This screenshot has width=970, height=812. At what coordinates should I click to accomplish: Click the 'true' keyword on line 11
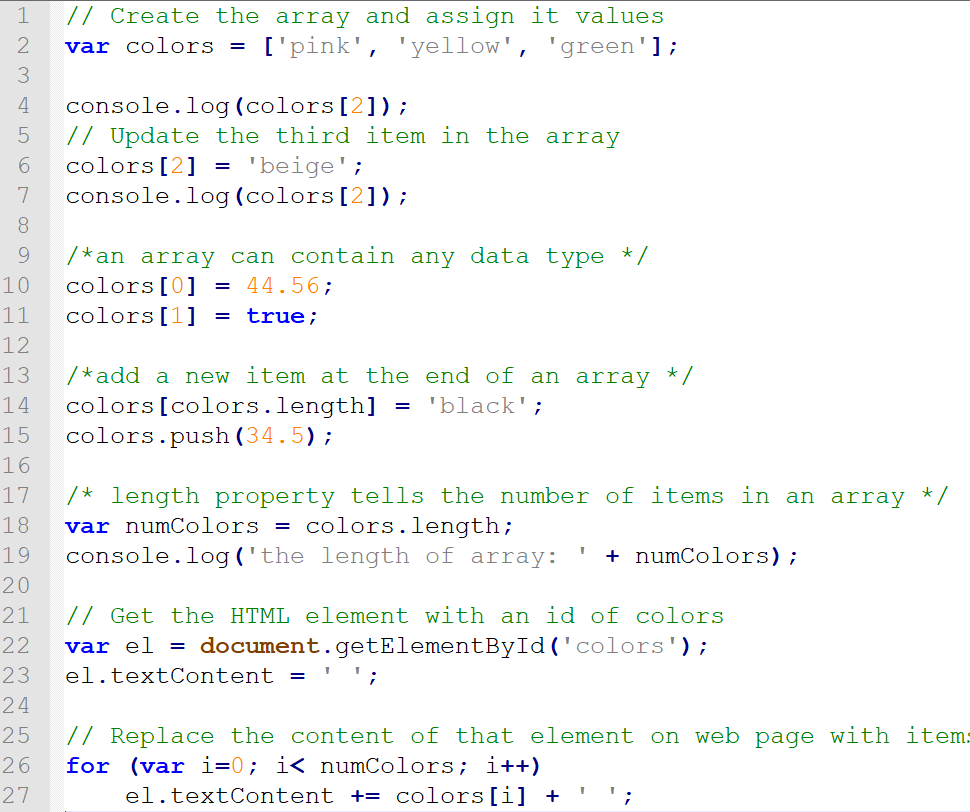(276, 315)
